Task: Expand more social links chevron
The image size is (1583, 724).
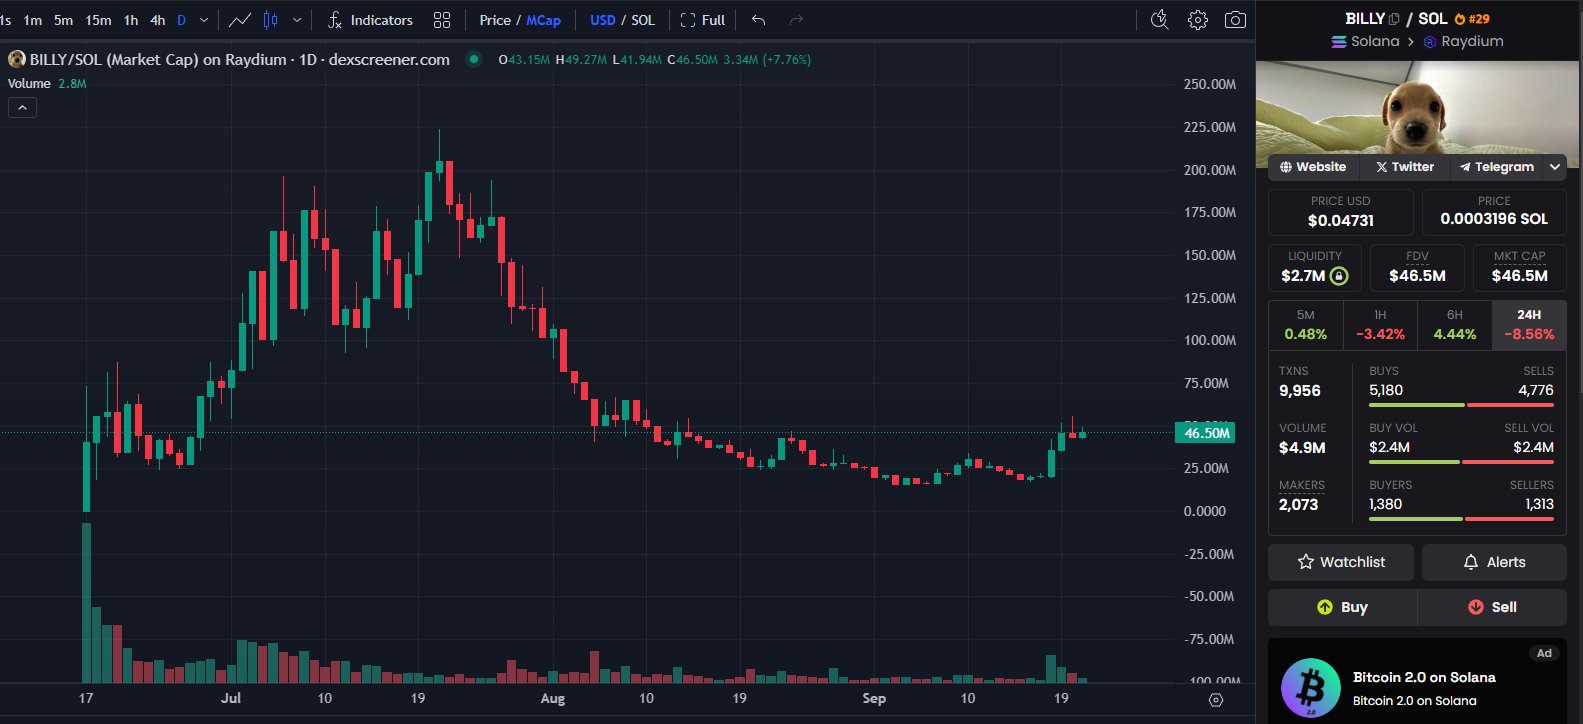Action: (1555, 167)
